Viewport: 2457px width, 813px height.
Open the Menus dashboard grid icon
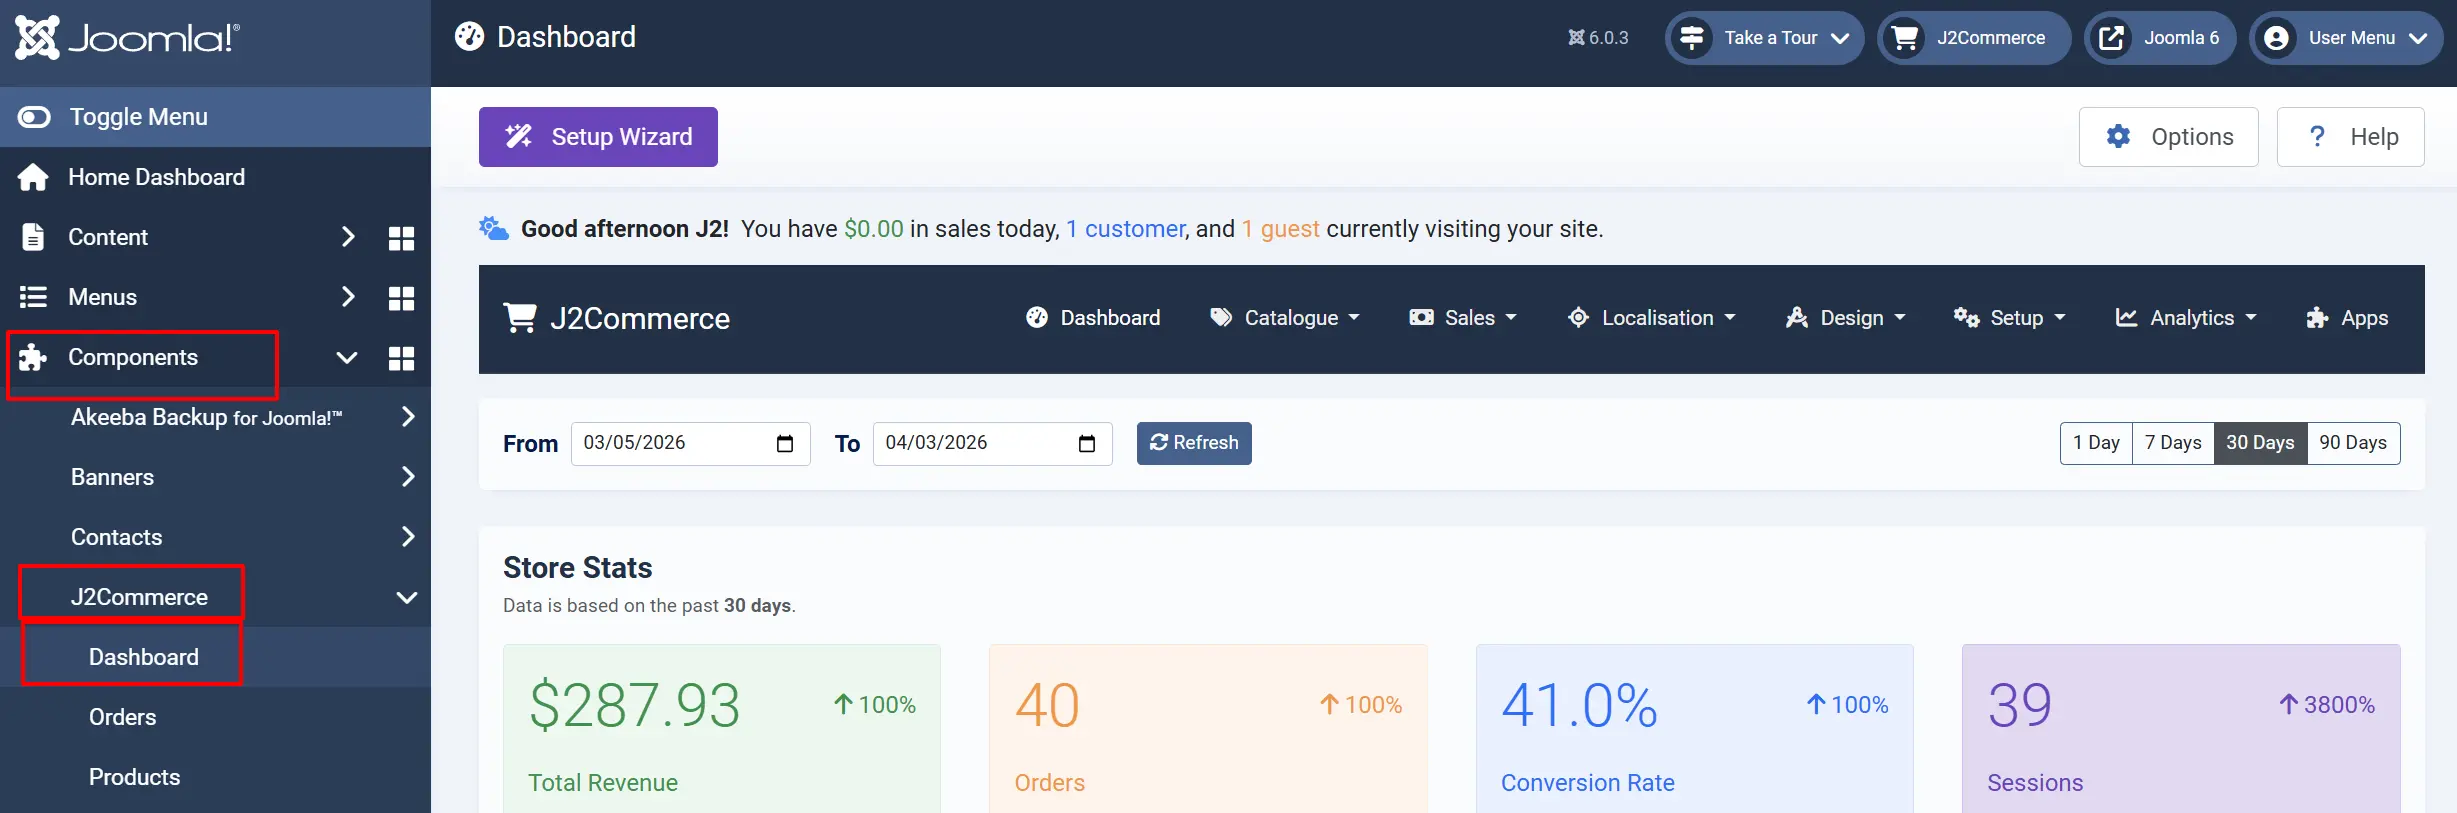pos(401,298)
